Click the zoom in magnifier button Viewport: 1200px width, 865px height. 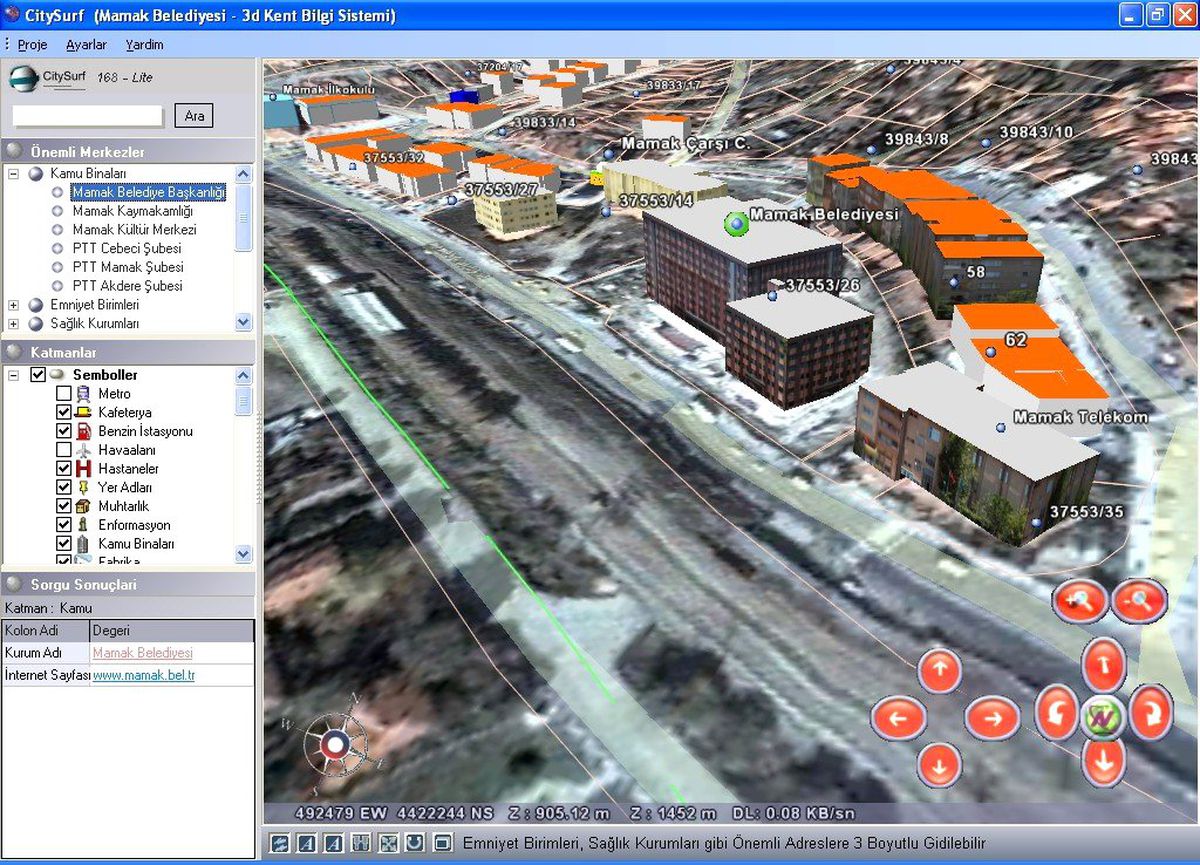point(1080,601)
